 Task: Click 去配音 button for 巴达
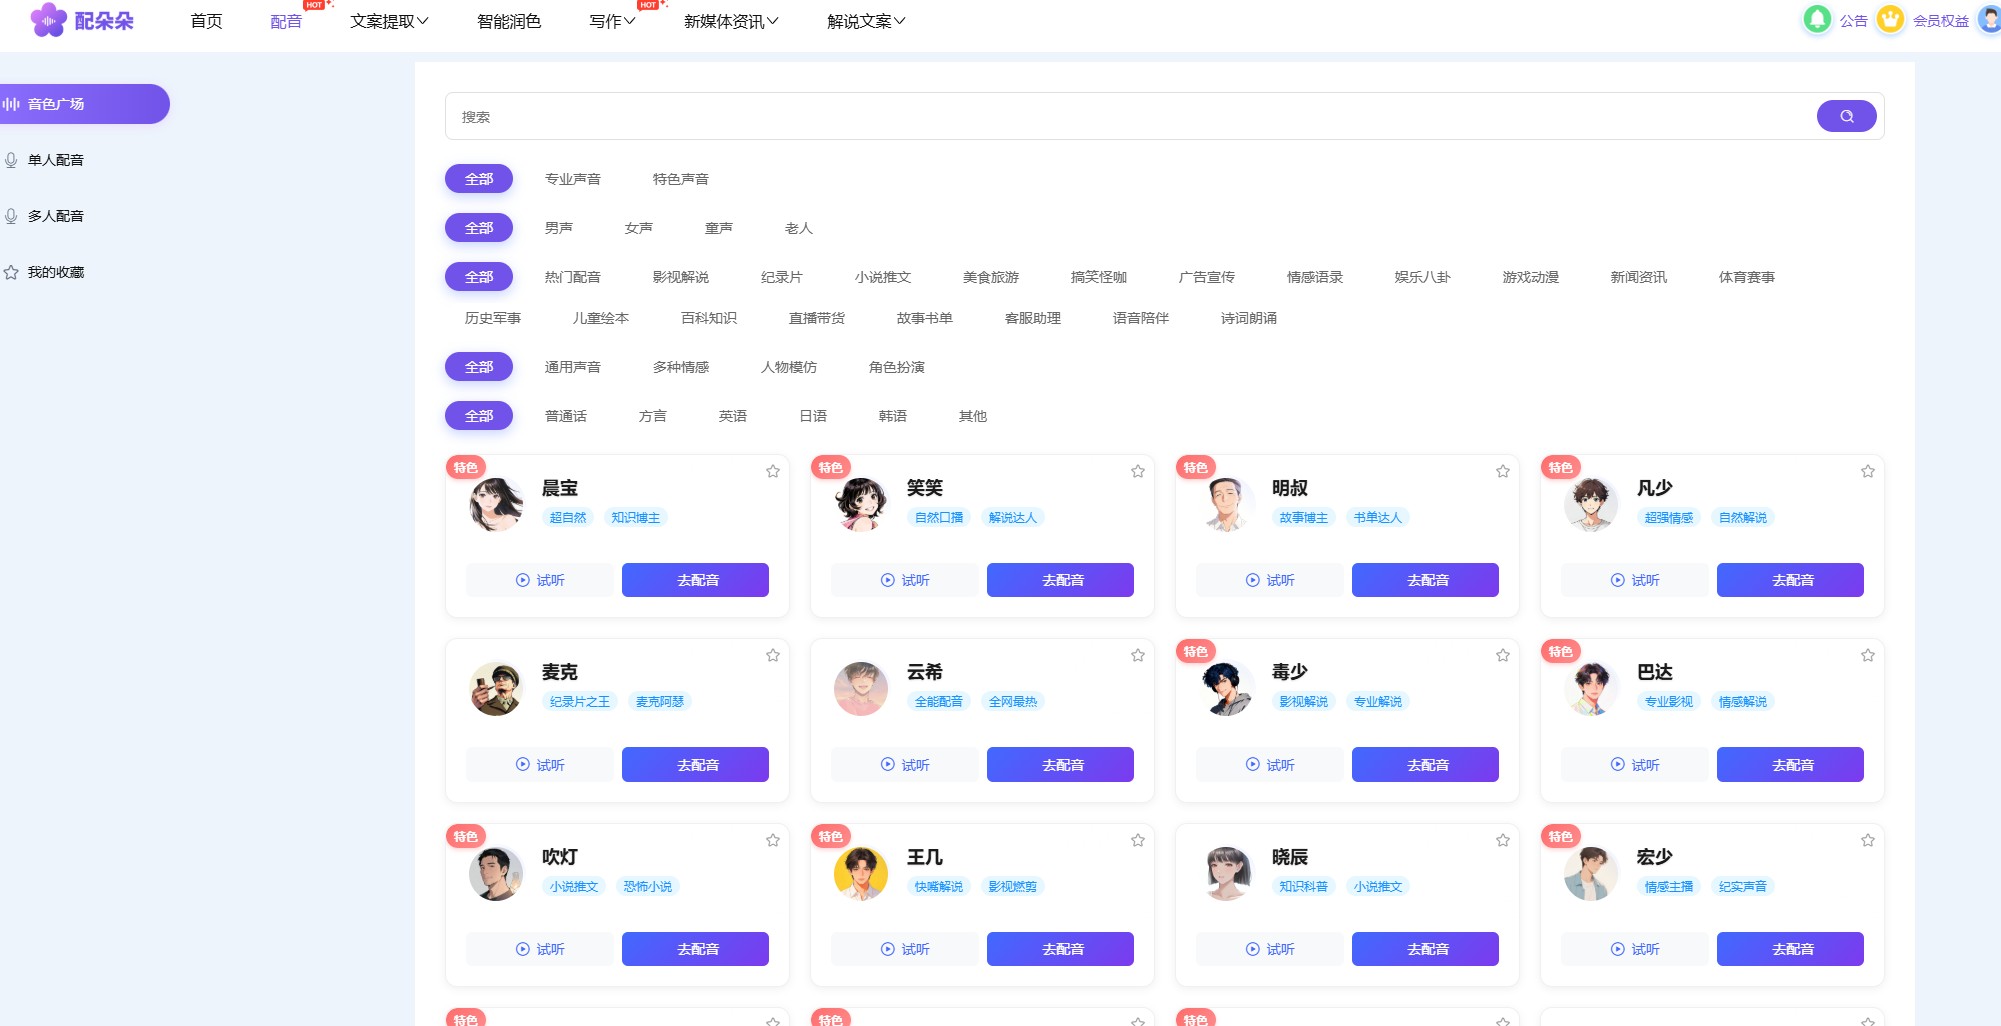[1790, 764]
